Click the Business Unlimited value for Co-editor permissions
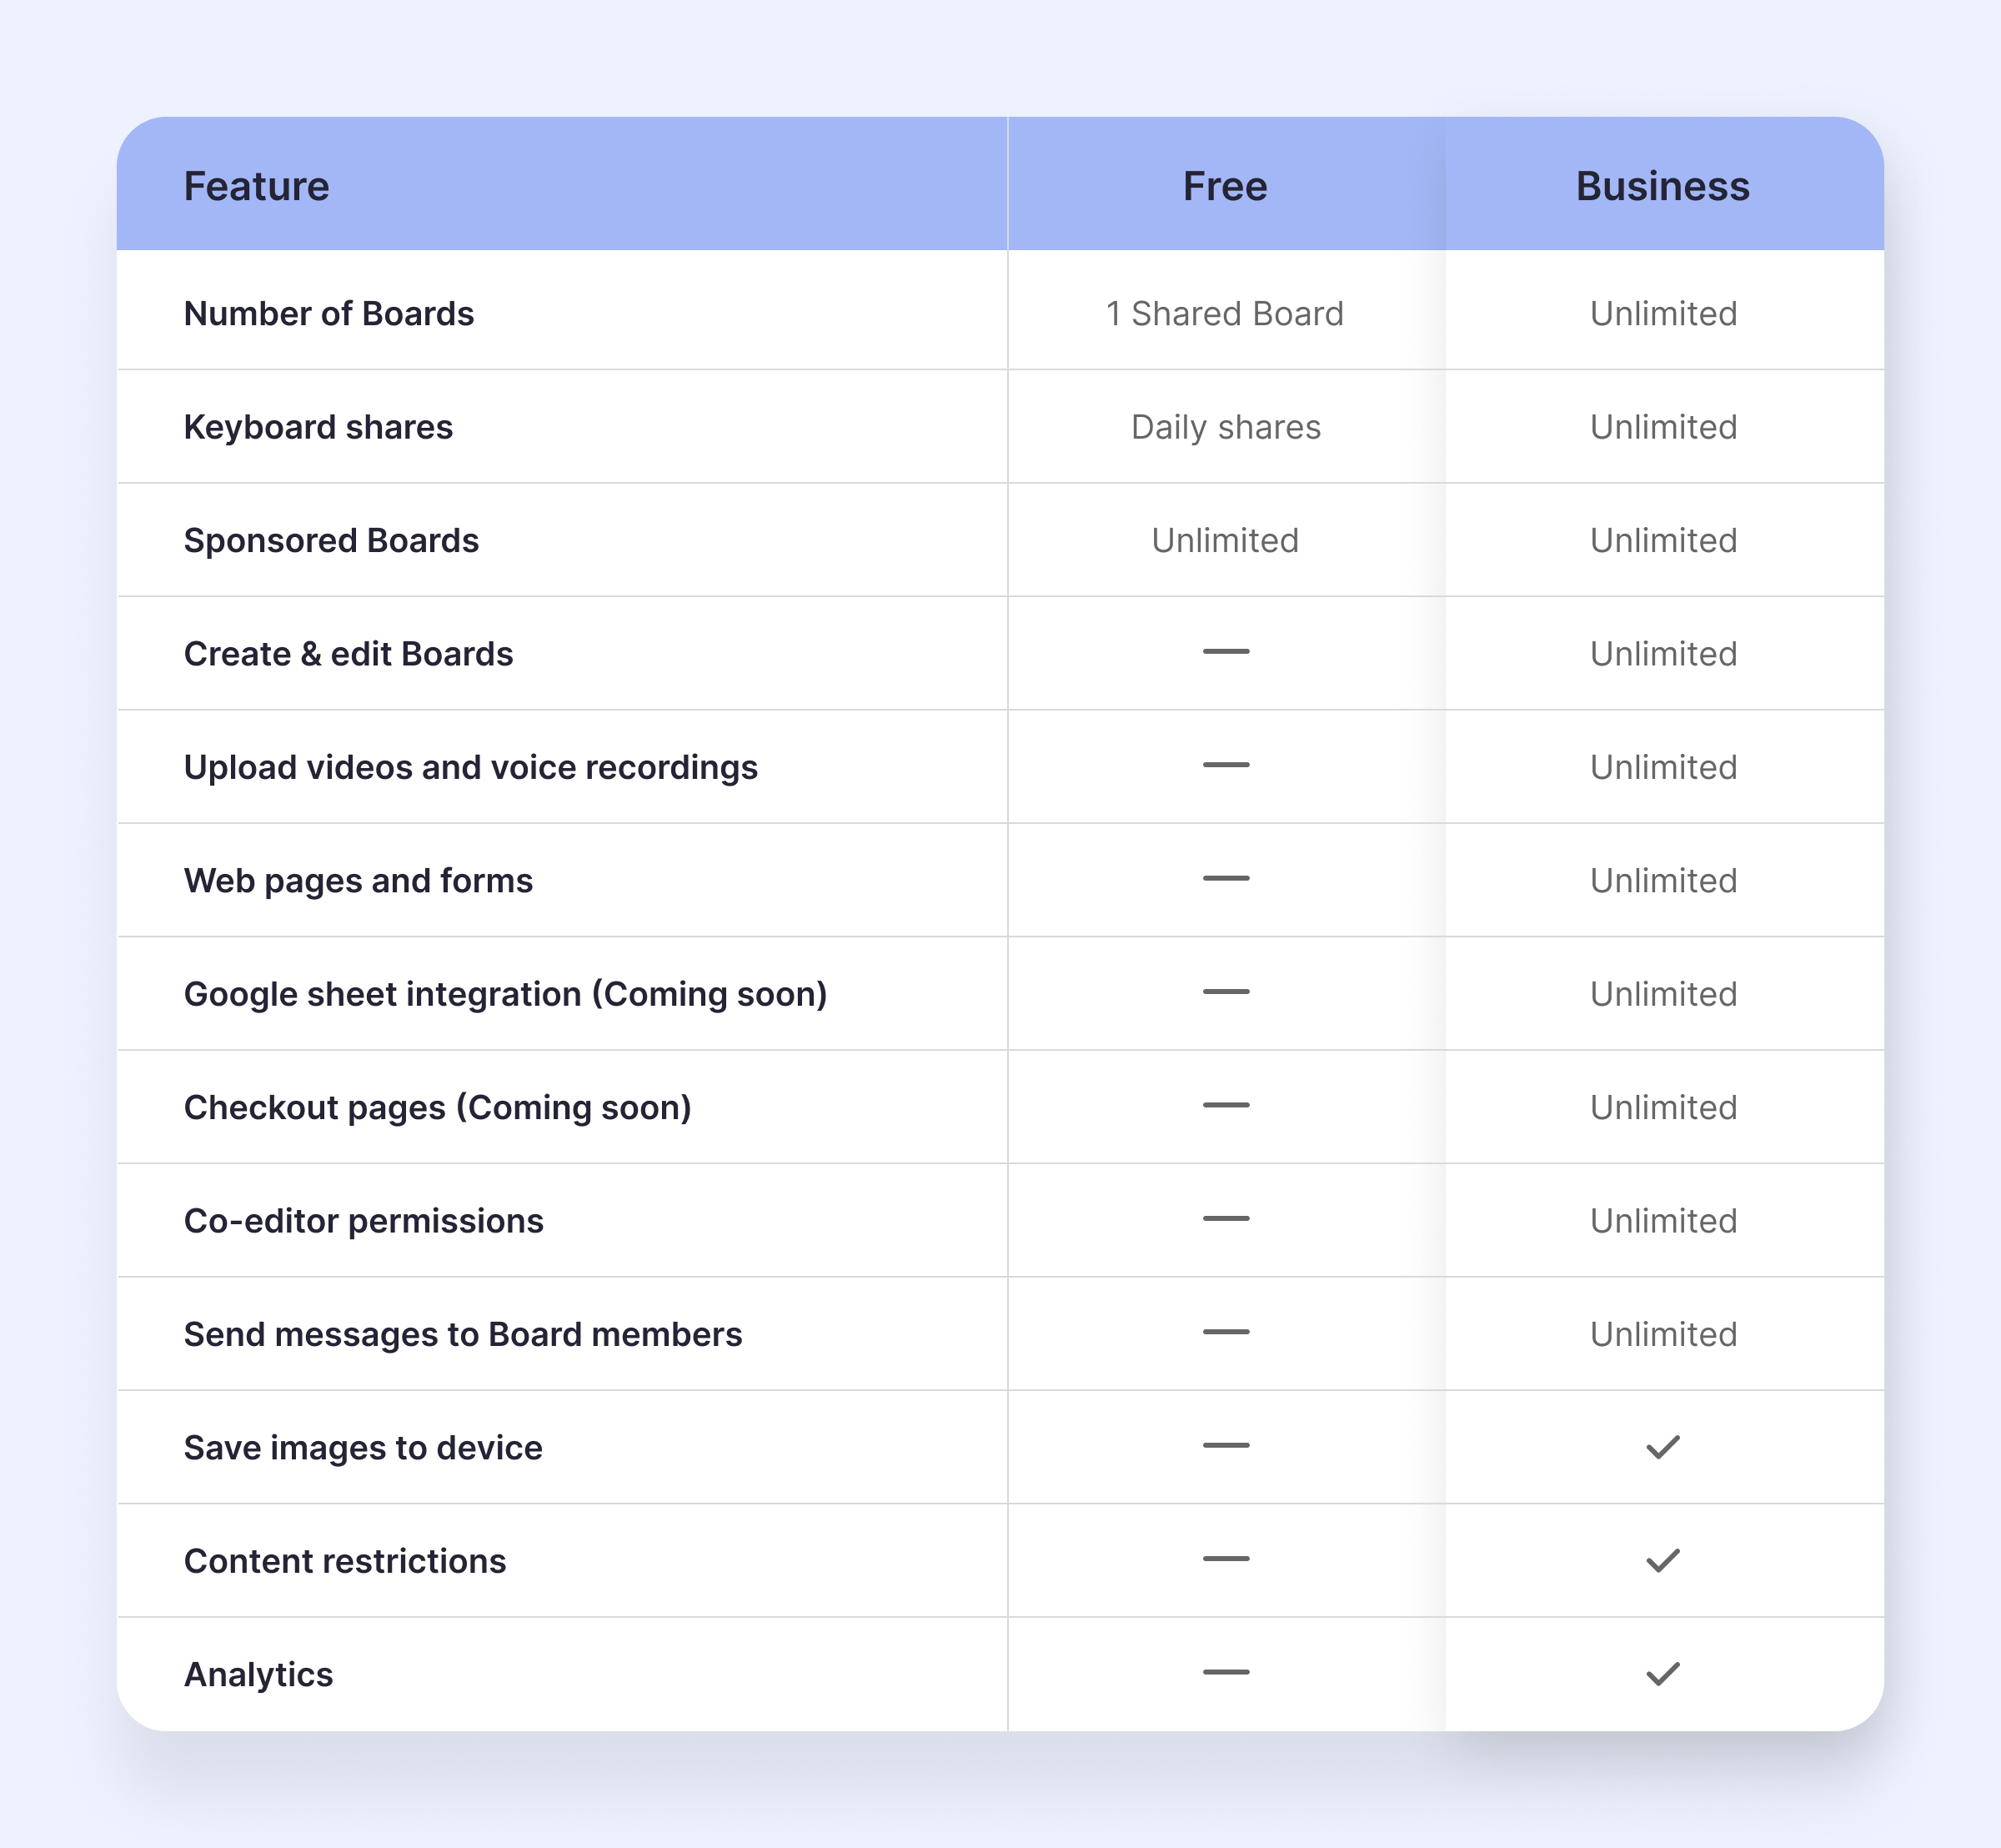 [1663, 1221]
